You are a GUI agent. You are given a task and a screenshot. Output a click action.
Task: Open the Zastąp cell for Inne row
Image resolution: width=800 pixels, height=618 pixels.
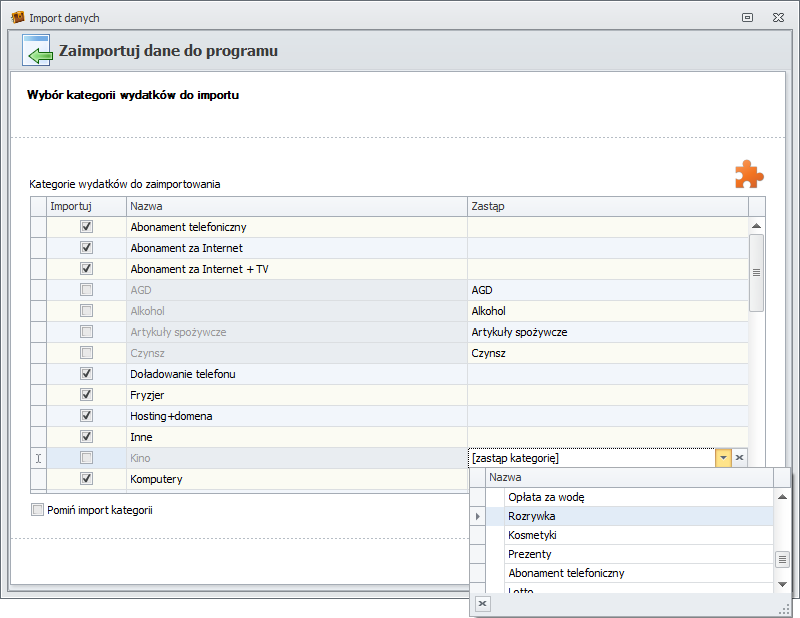pyautogui.click(x=607, y=437)
